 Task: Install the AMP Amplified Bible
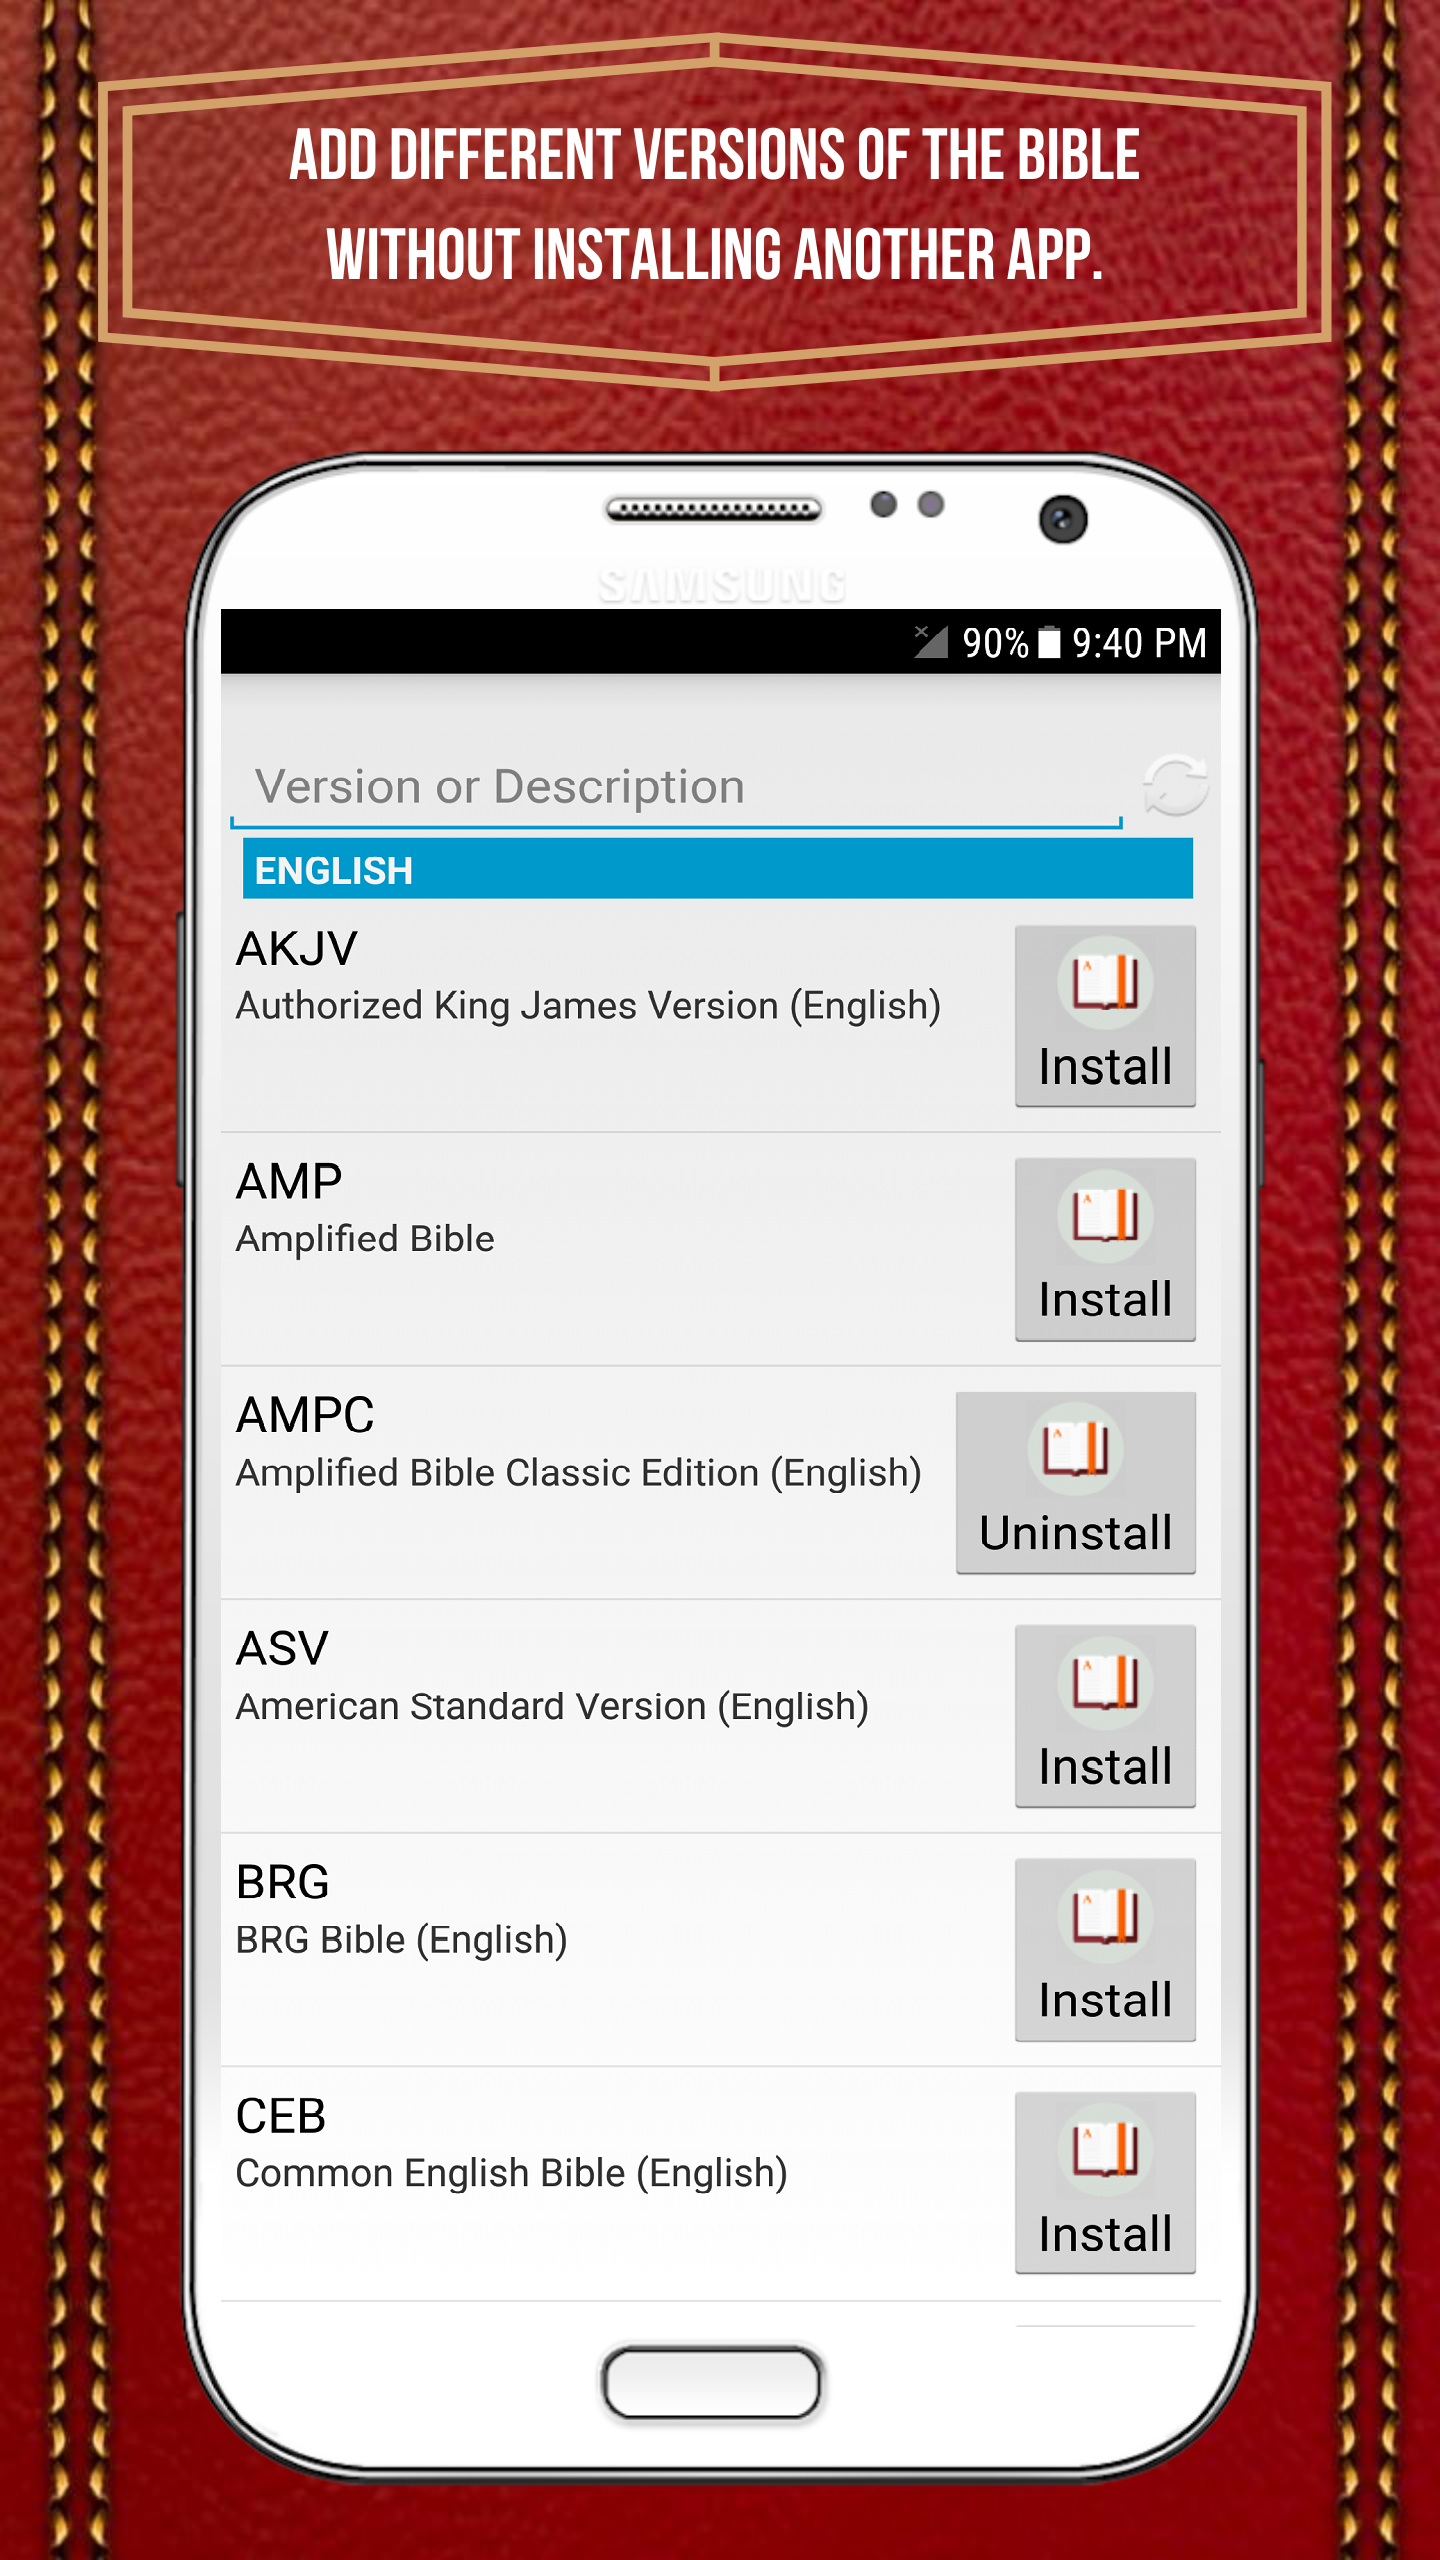[x=1105, y=1249]
